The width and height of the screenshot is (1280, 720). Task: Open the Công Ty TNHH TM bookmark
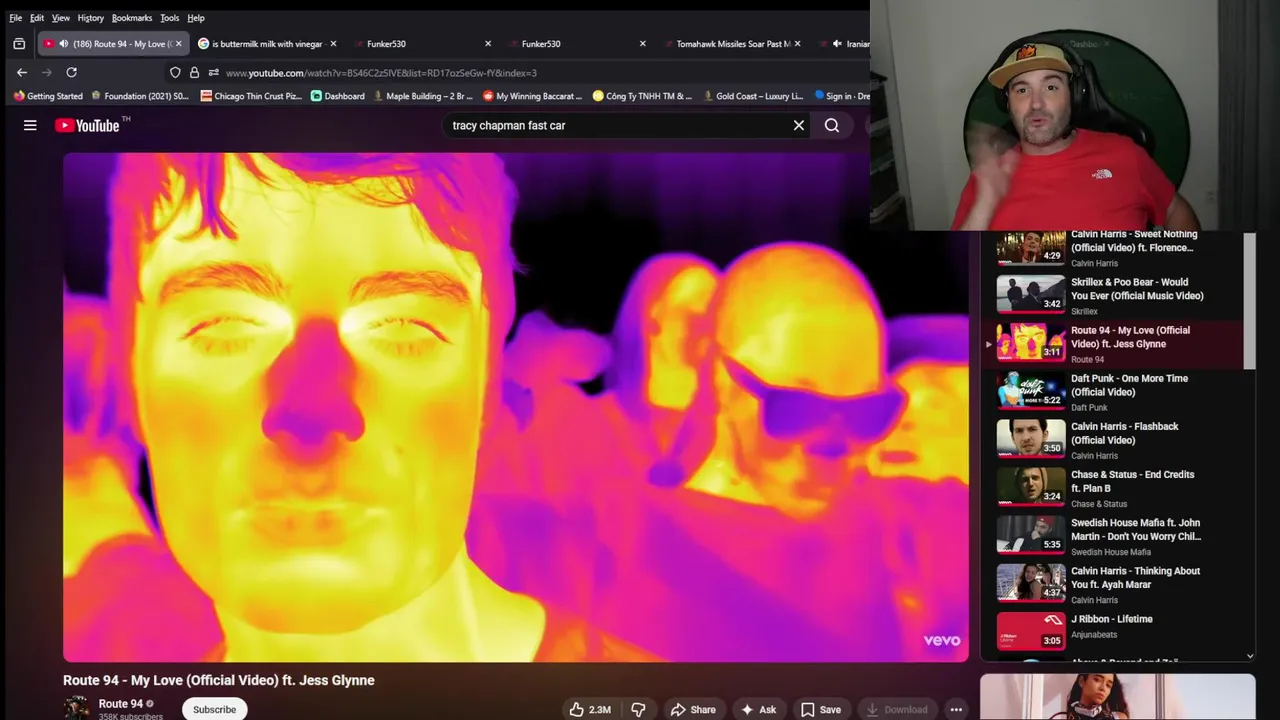642,96
